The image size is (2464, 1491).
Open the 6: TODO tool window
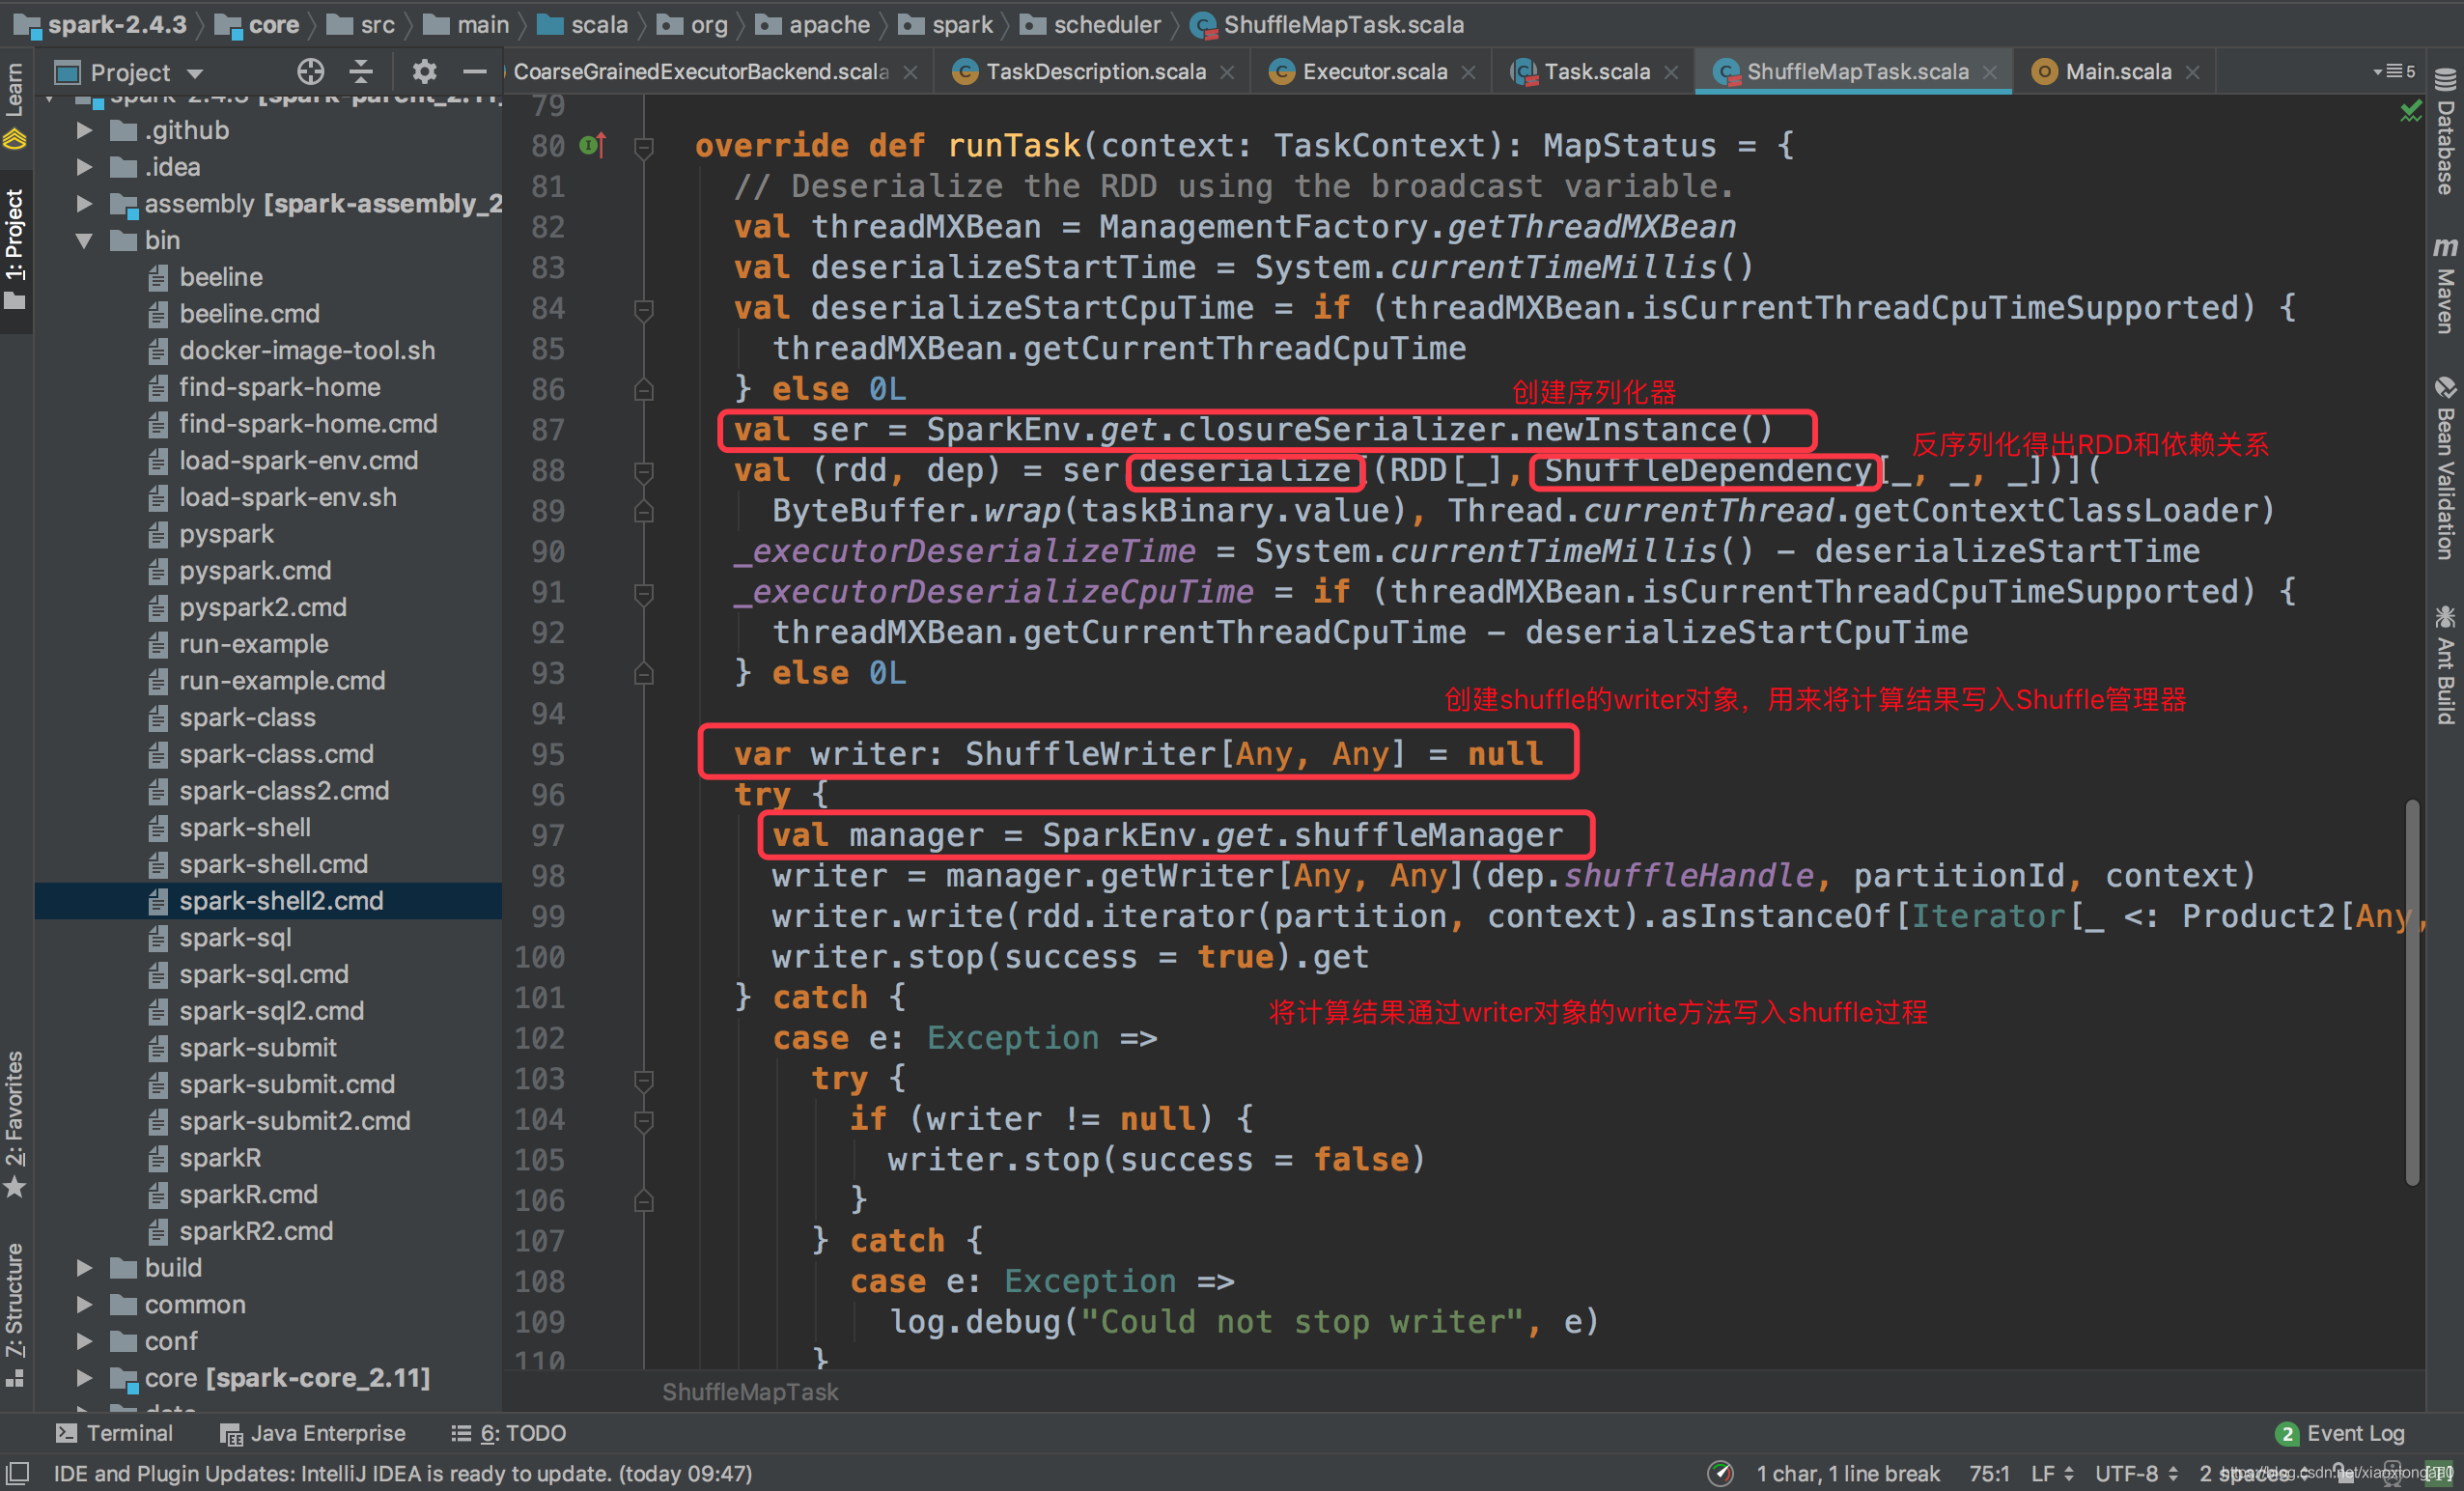point(508,1433)
